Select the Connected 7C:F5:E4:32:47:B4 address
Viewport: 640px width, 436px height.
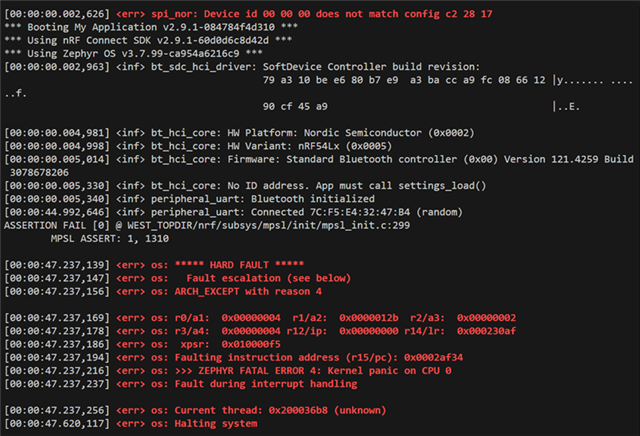click(330, 212)
